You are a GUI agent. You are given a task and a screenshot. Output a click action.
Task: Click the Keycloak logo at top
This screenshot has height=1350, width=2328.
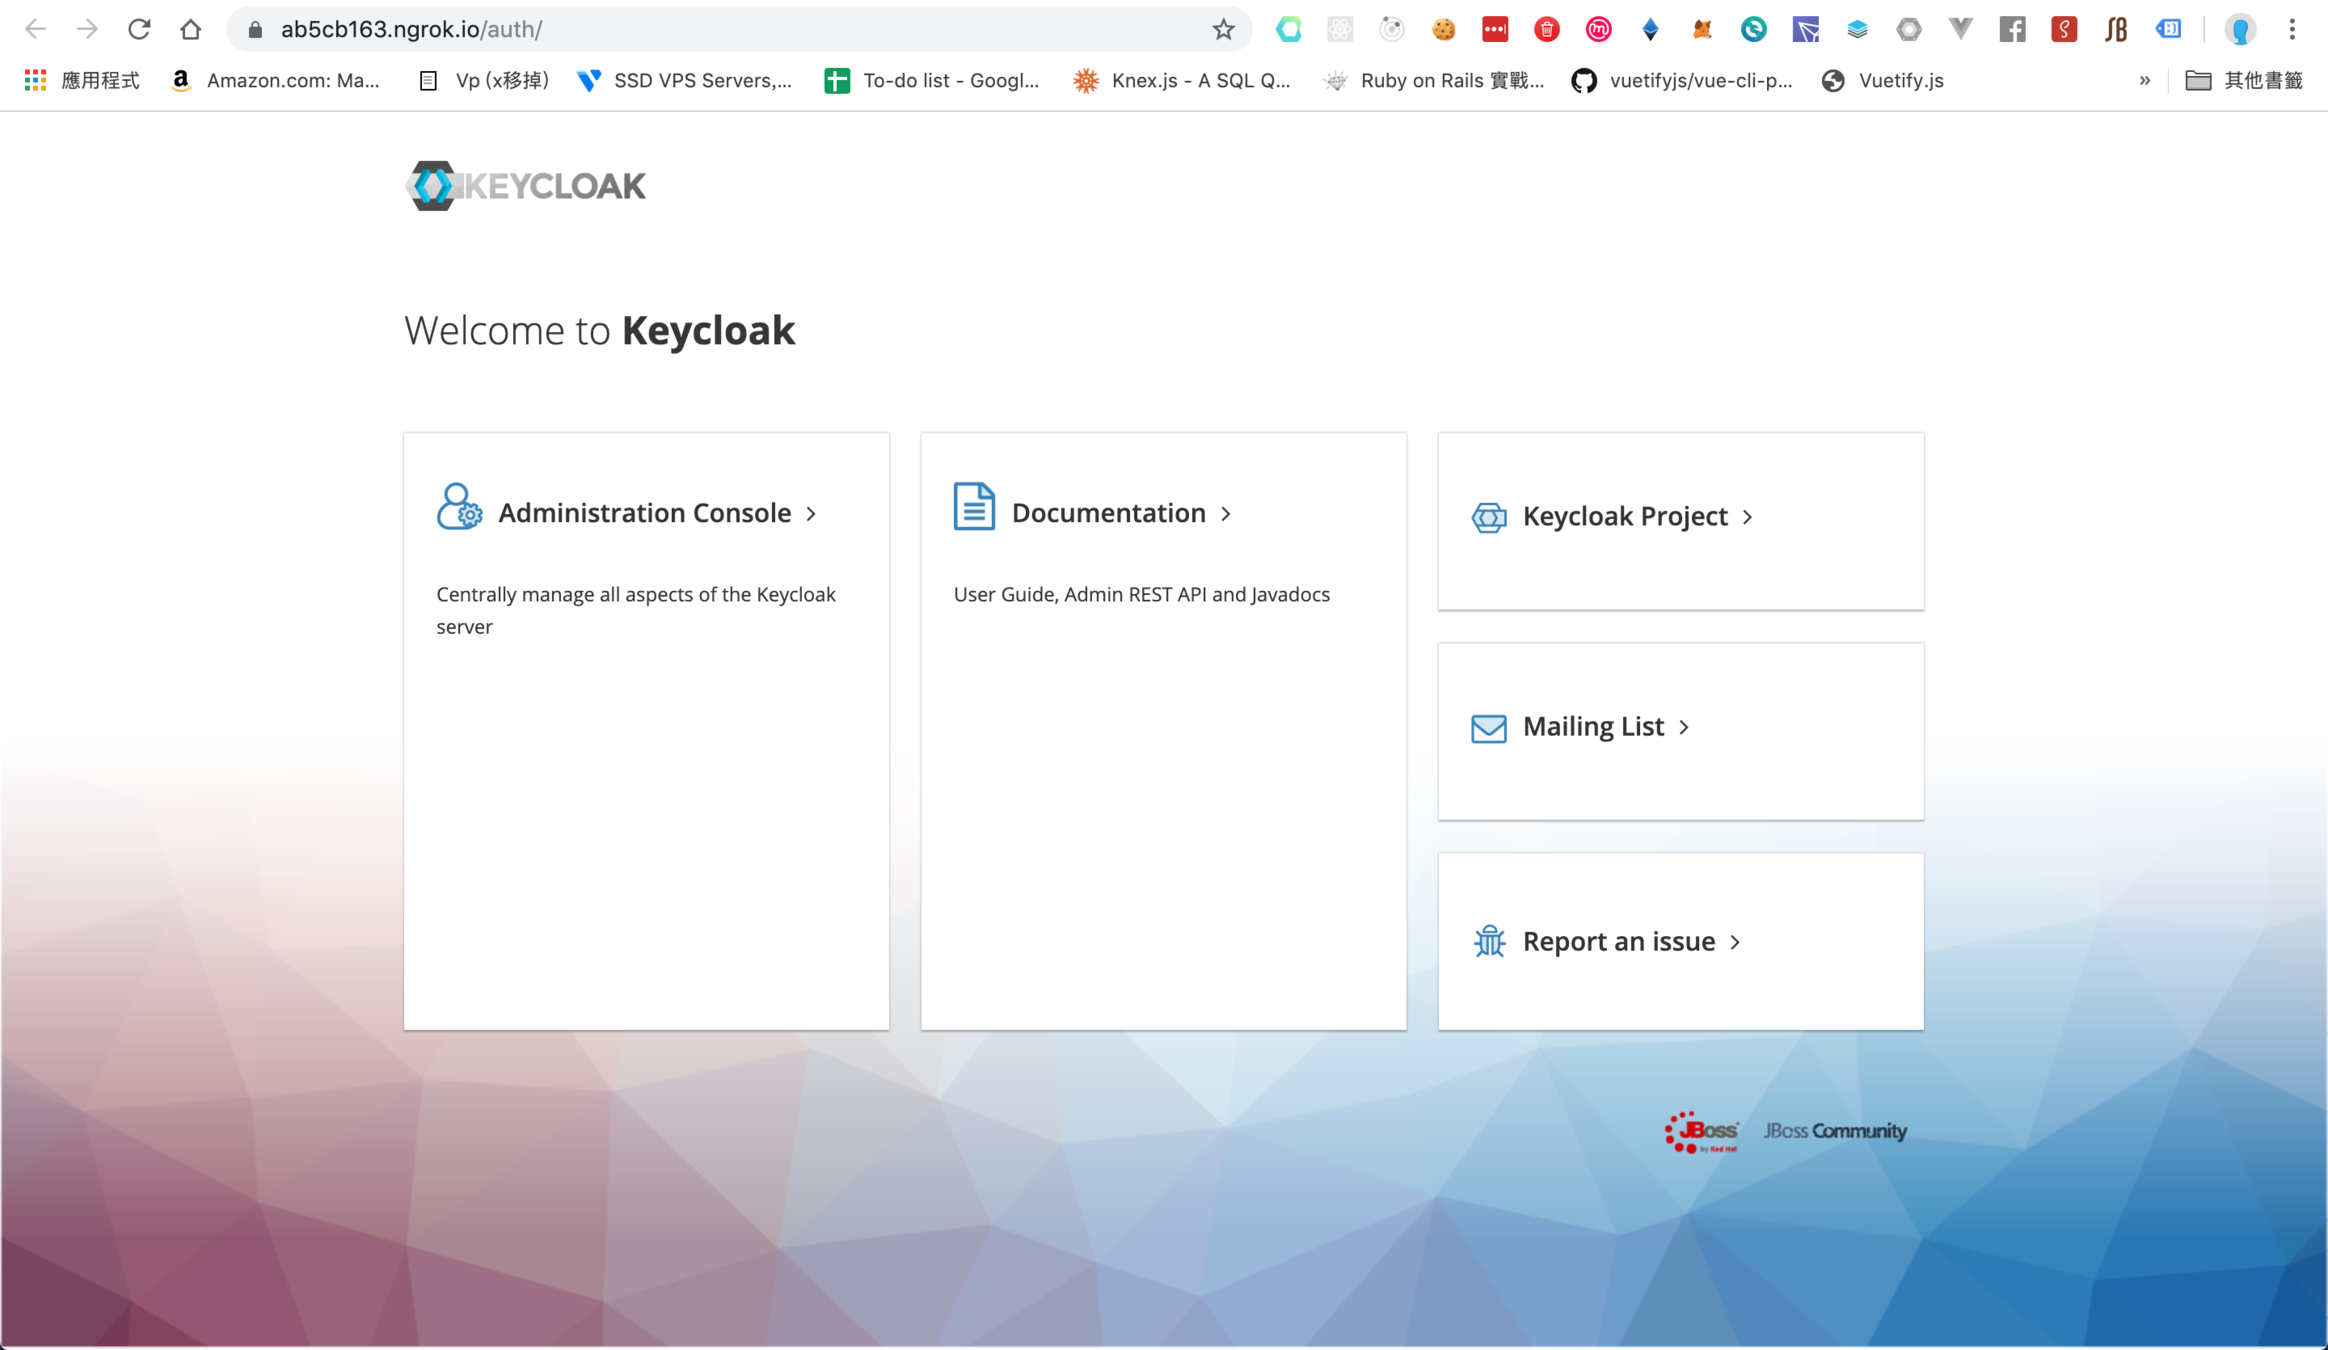click(526, 186)
